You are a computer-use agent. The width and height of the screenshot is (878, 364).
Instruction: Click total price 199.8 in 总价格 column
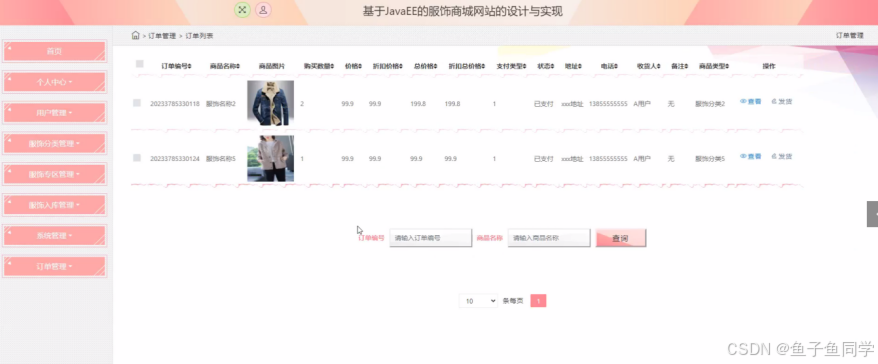(x=418, y=104)
